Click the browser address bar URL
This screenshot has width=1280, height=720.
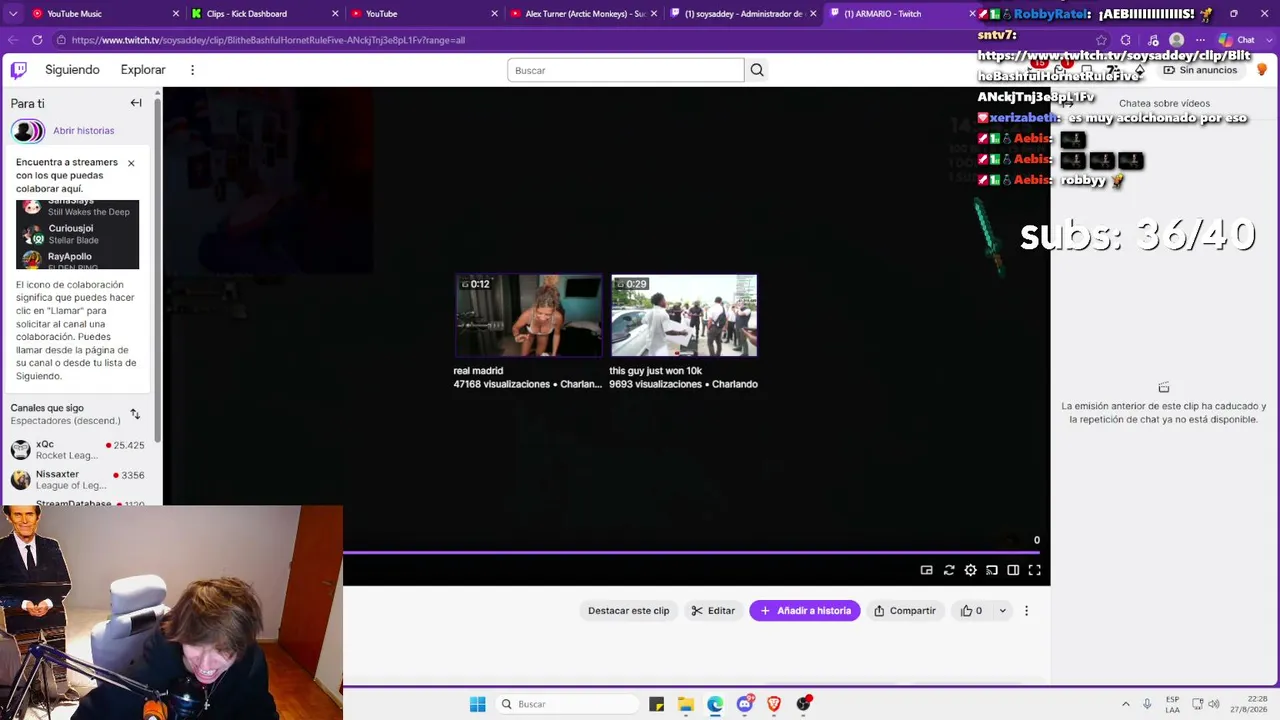tap(268, 40)
